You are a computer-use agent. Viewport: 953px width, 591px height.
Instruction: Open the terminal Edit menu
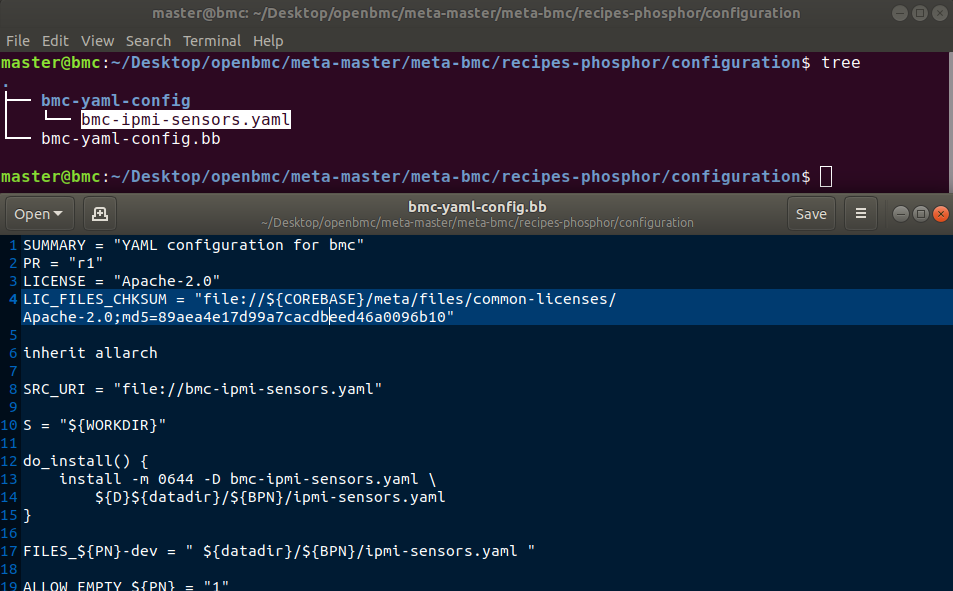tap(55, 40)
